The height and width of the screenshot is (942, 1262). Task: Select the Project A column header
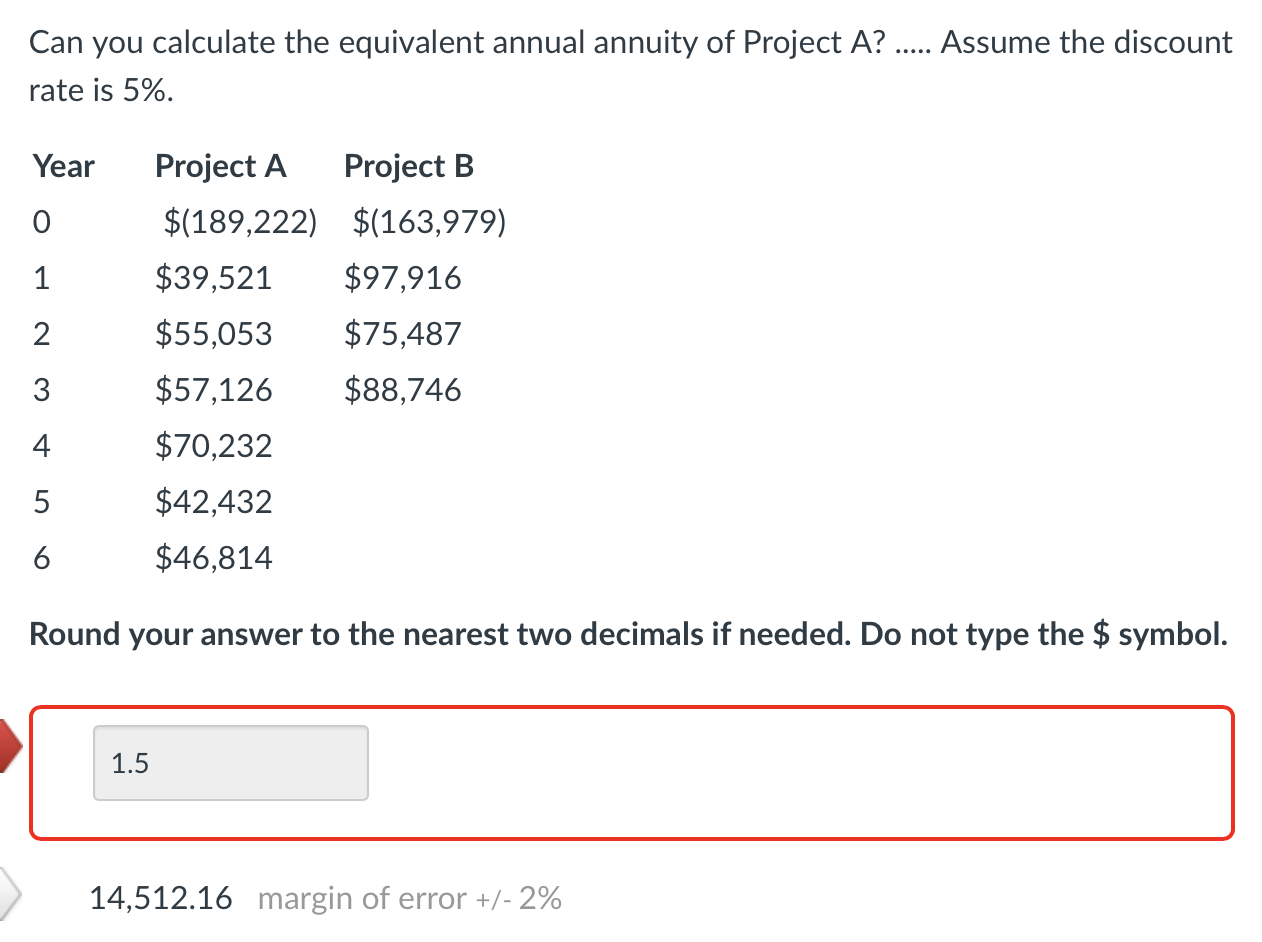point(220,166)
